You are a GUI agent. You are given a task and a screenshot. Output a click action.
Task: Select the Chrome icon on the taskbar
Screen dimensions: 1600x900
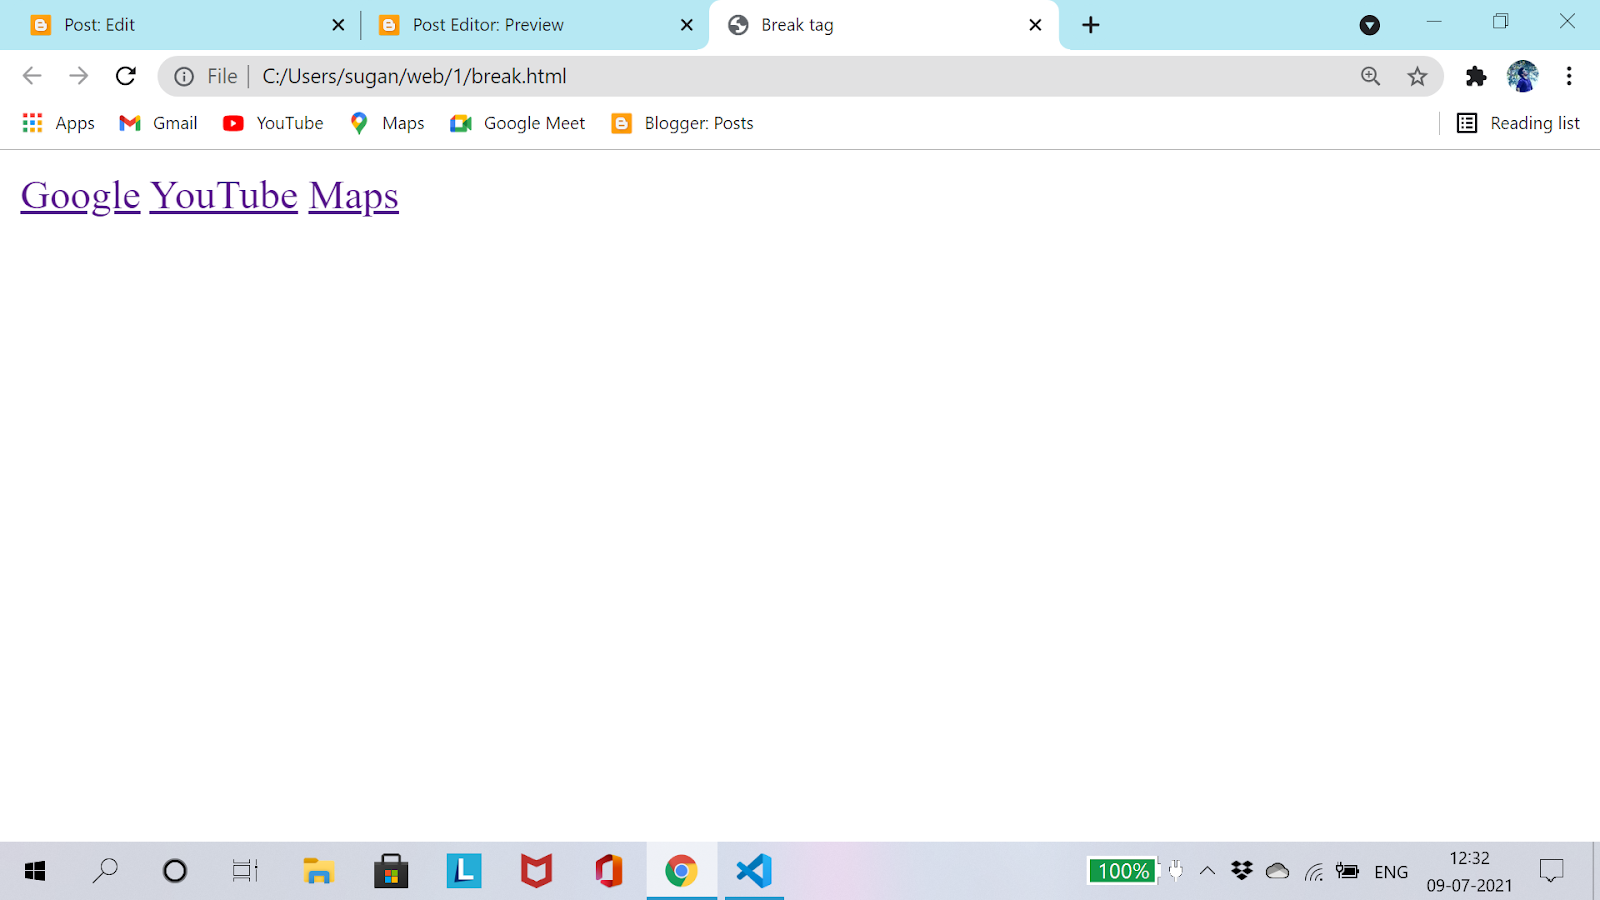[681, 871]
